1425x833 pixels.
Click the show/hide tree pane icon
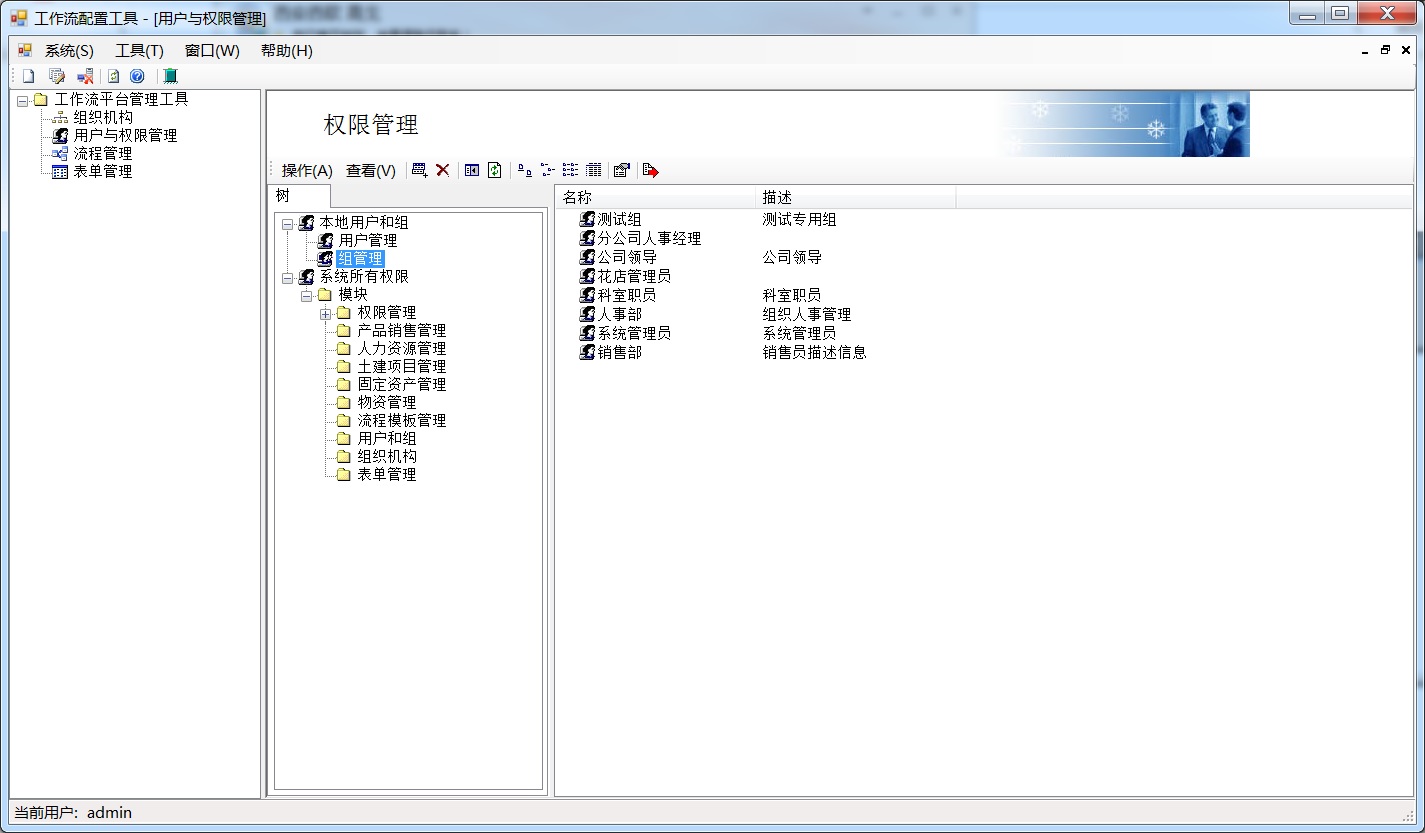click(x=472, y=170)
